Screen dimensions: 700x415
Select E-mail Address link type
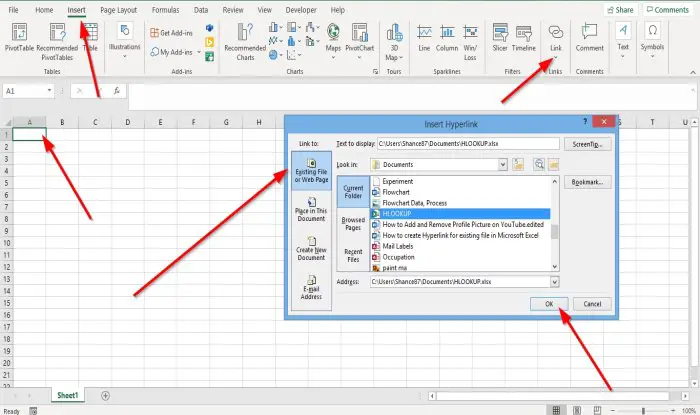pos(311,288)
